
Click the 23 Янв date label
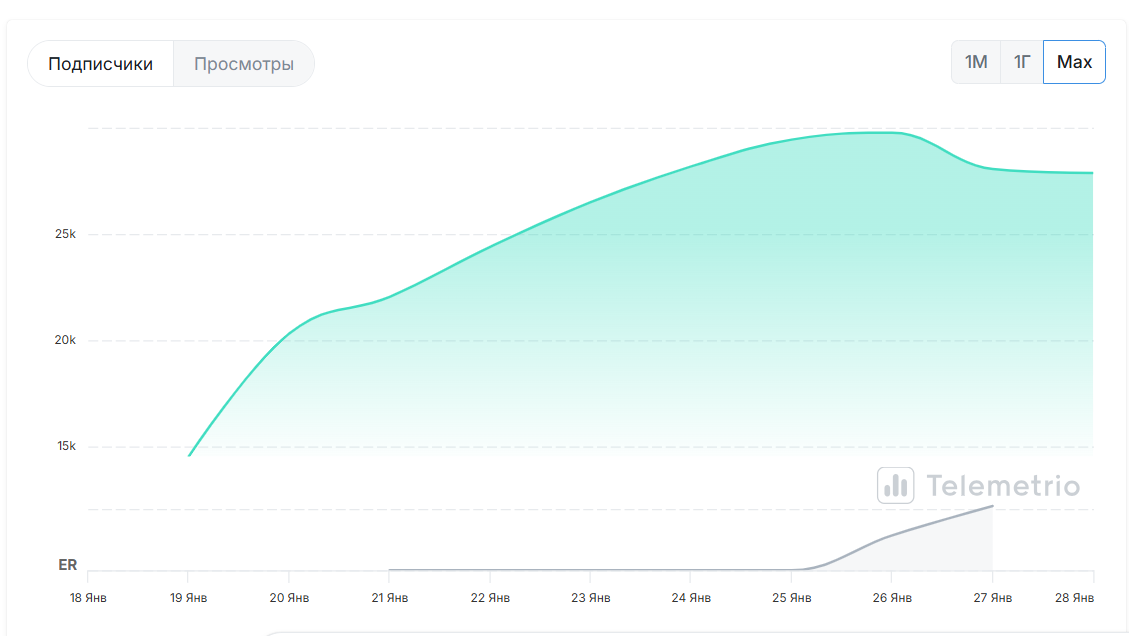590,598
